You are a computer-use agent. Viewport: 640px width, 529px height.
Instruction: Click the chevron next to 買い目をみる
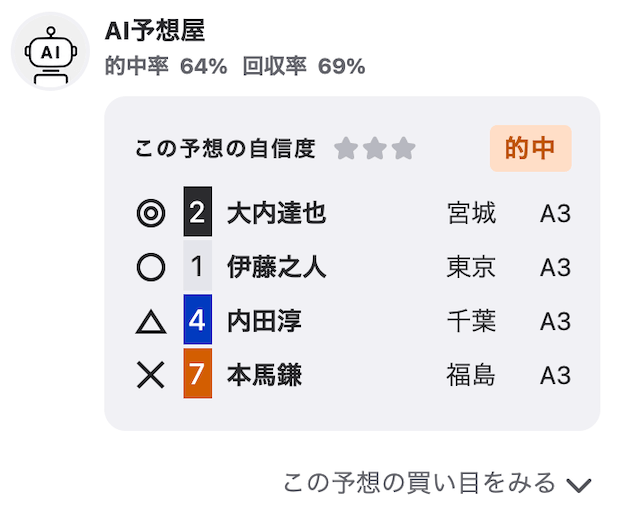[579, 485]
